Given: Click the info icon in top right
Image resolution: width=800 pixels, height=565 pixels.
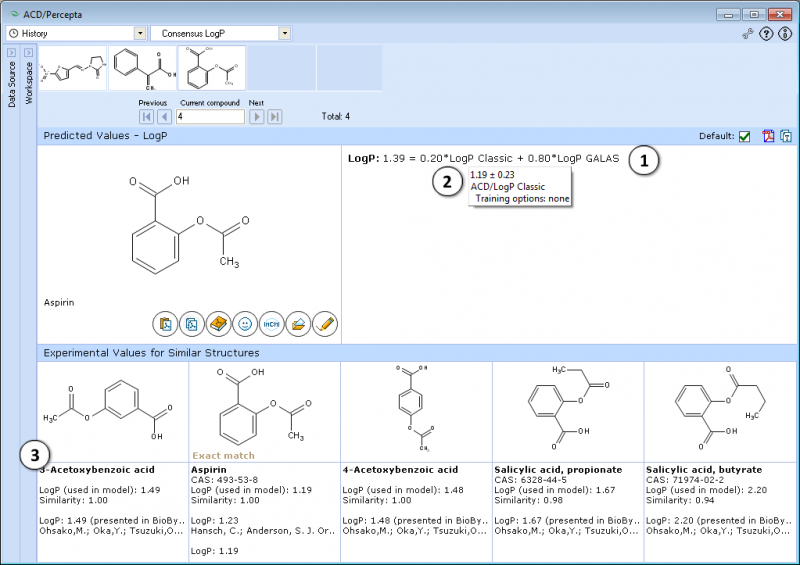Looking at the screenshot, I should click(x=785, y=34).
